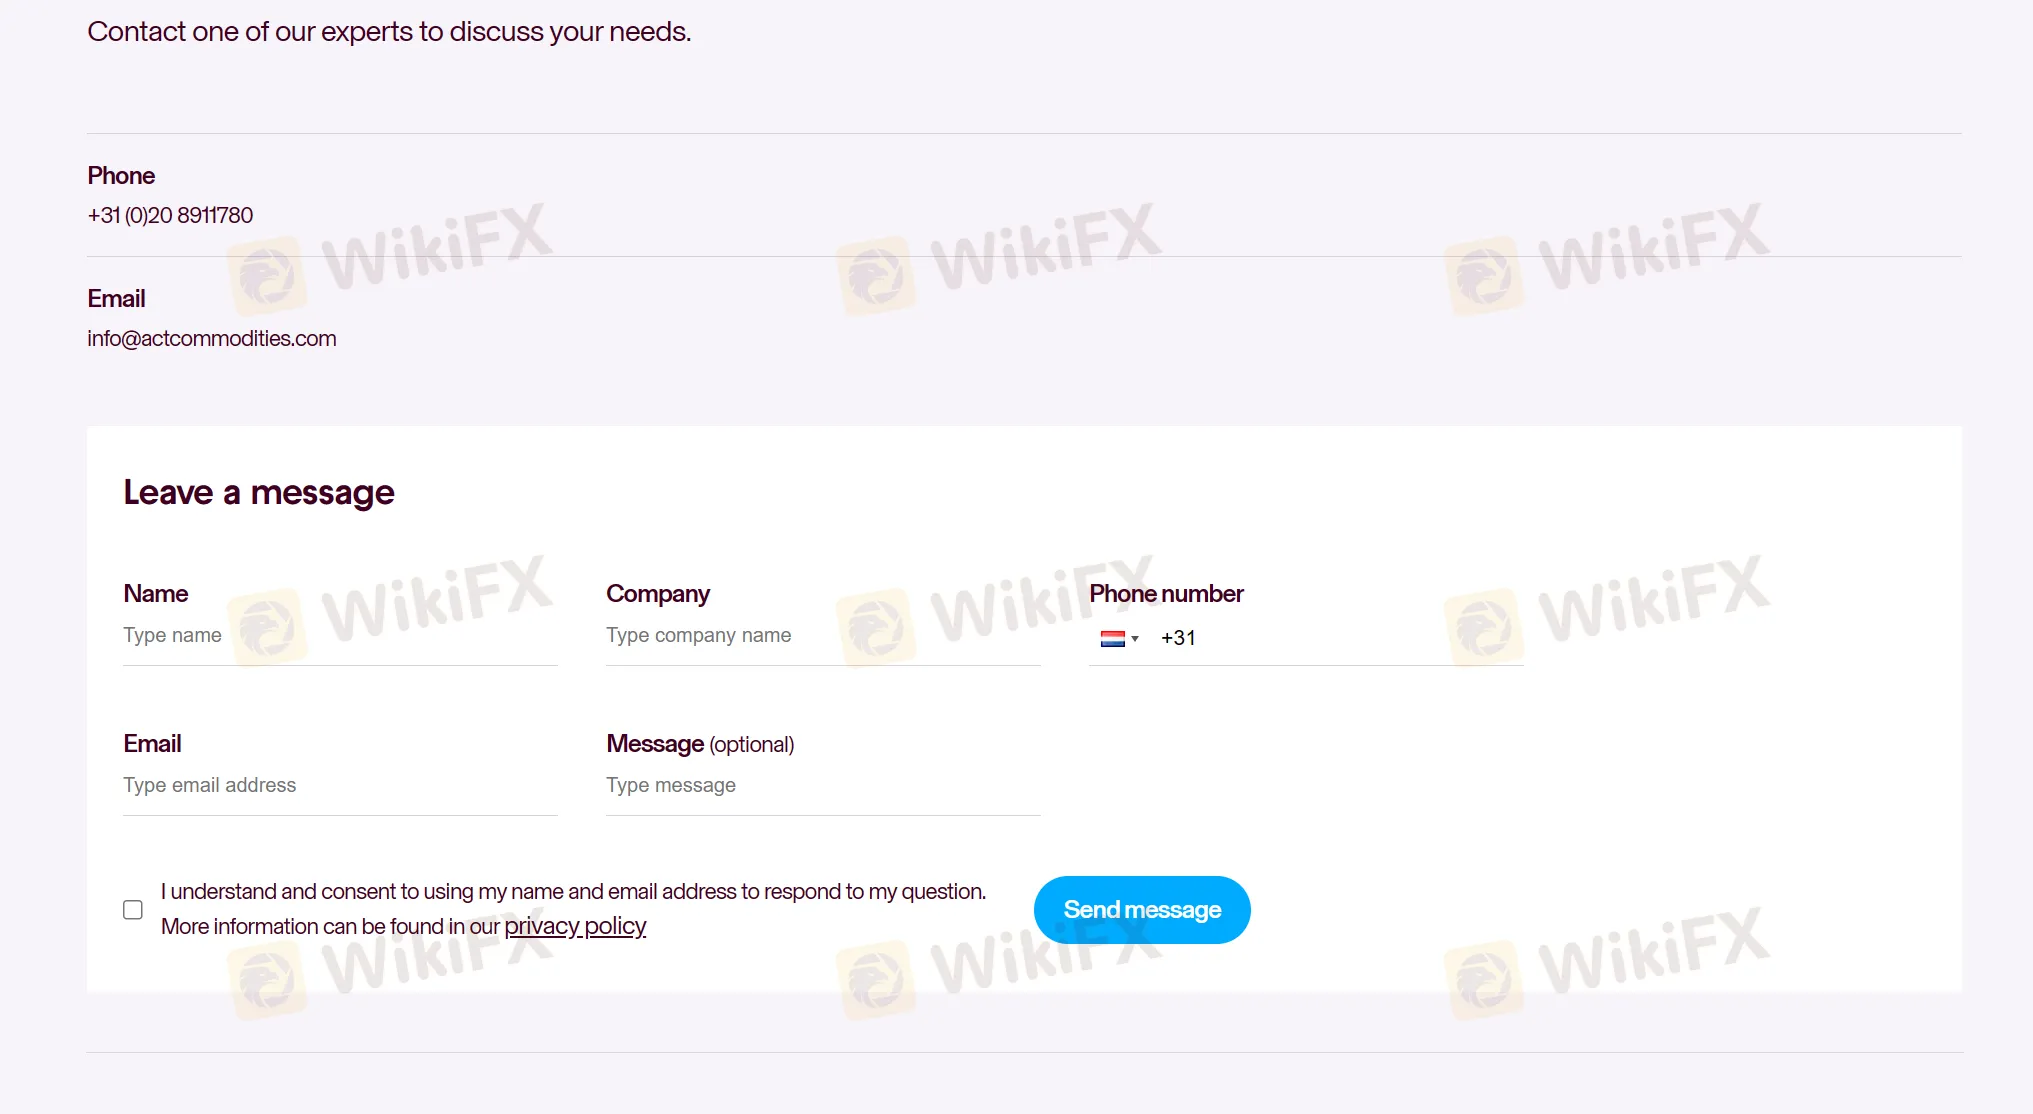Focus the Type company name field
The height and width of the screenshot is (1114, 2033).
tap(823, 636)
